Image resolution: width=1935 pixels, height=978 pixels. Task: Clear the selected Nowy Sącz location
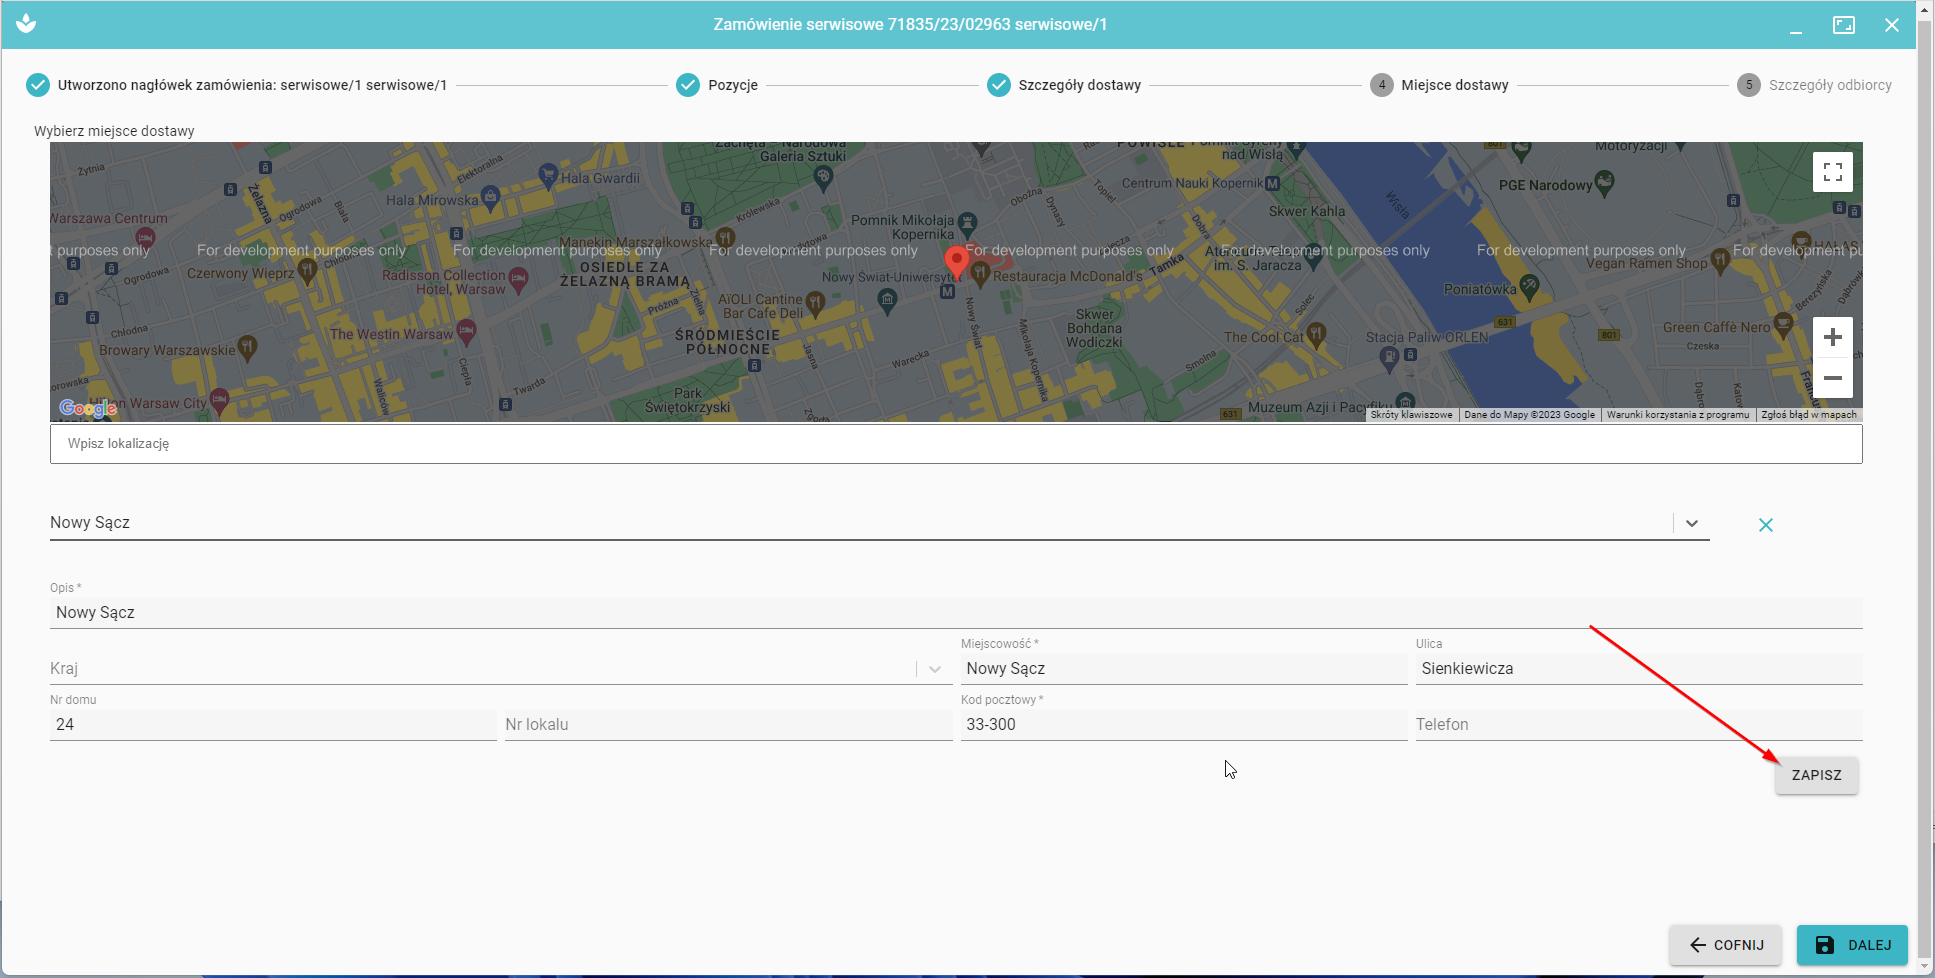coord(1765,525)
